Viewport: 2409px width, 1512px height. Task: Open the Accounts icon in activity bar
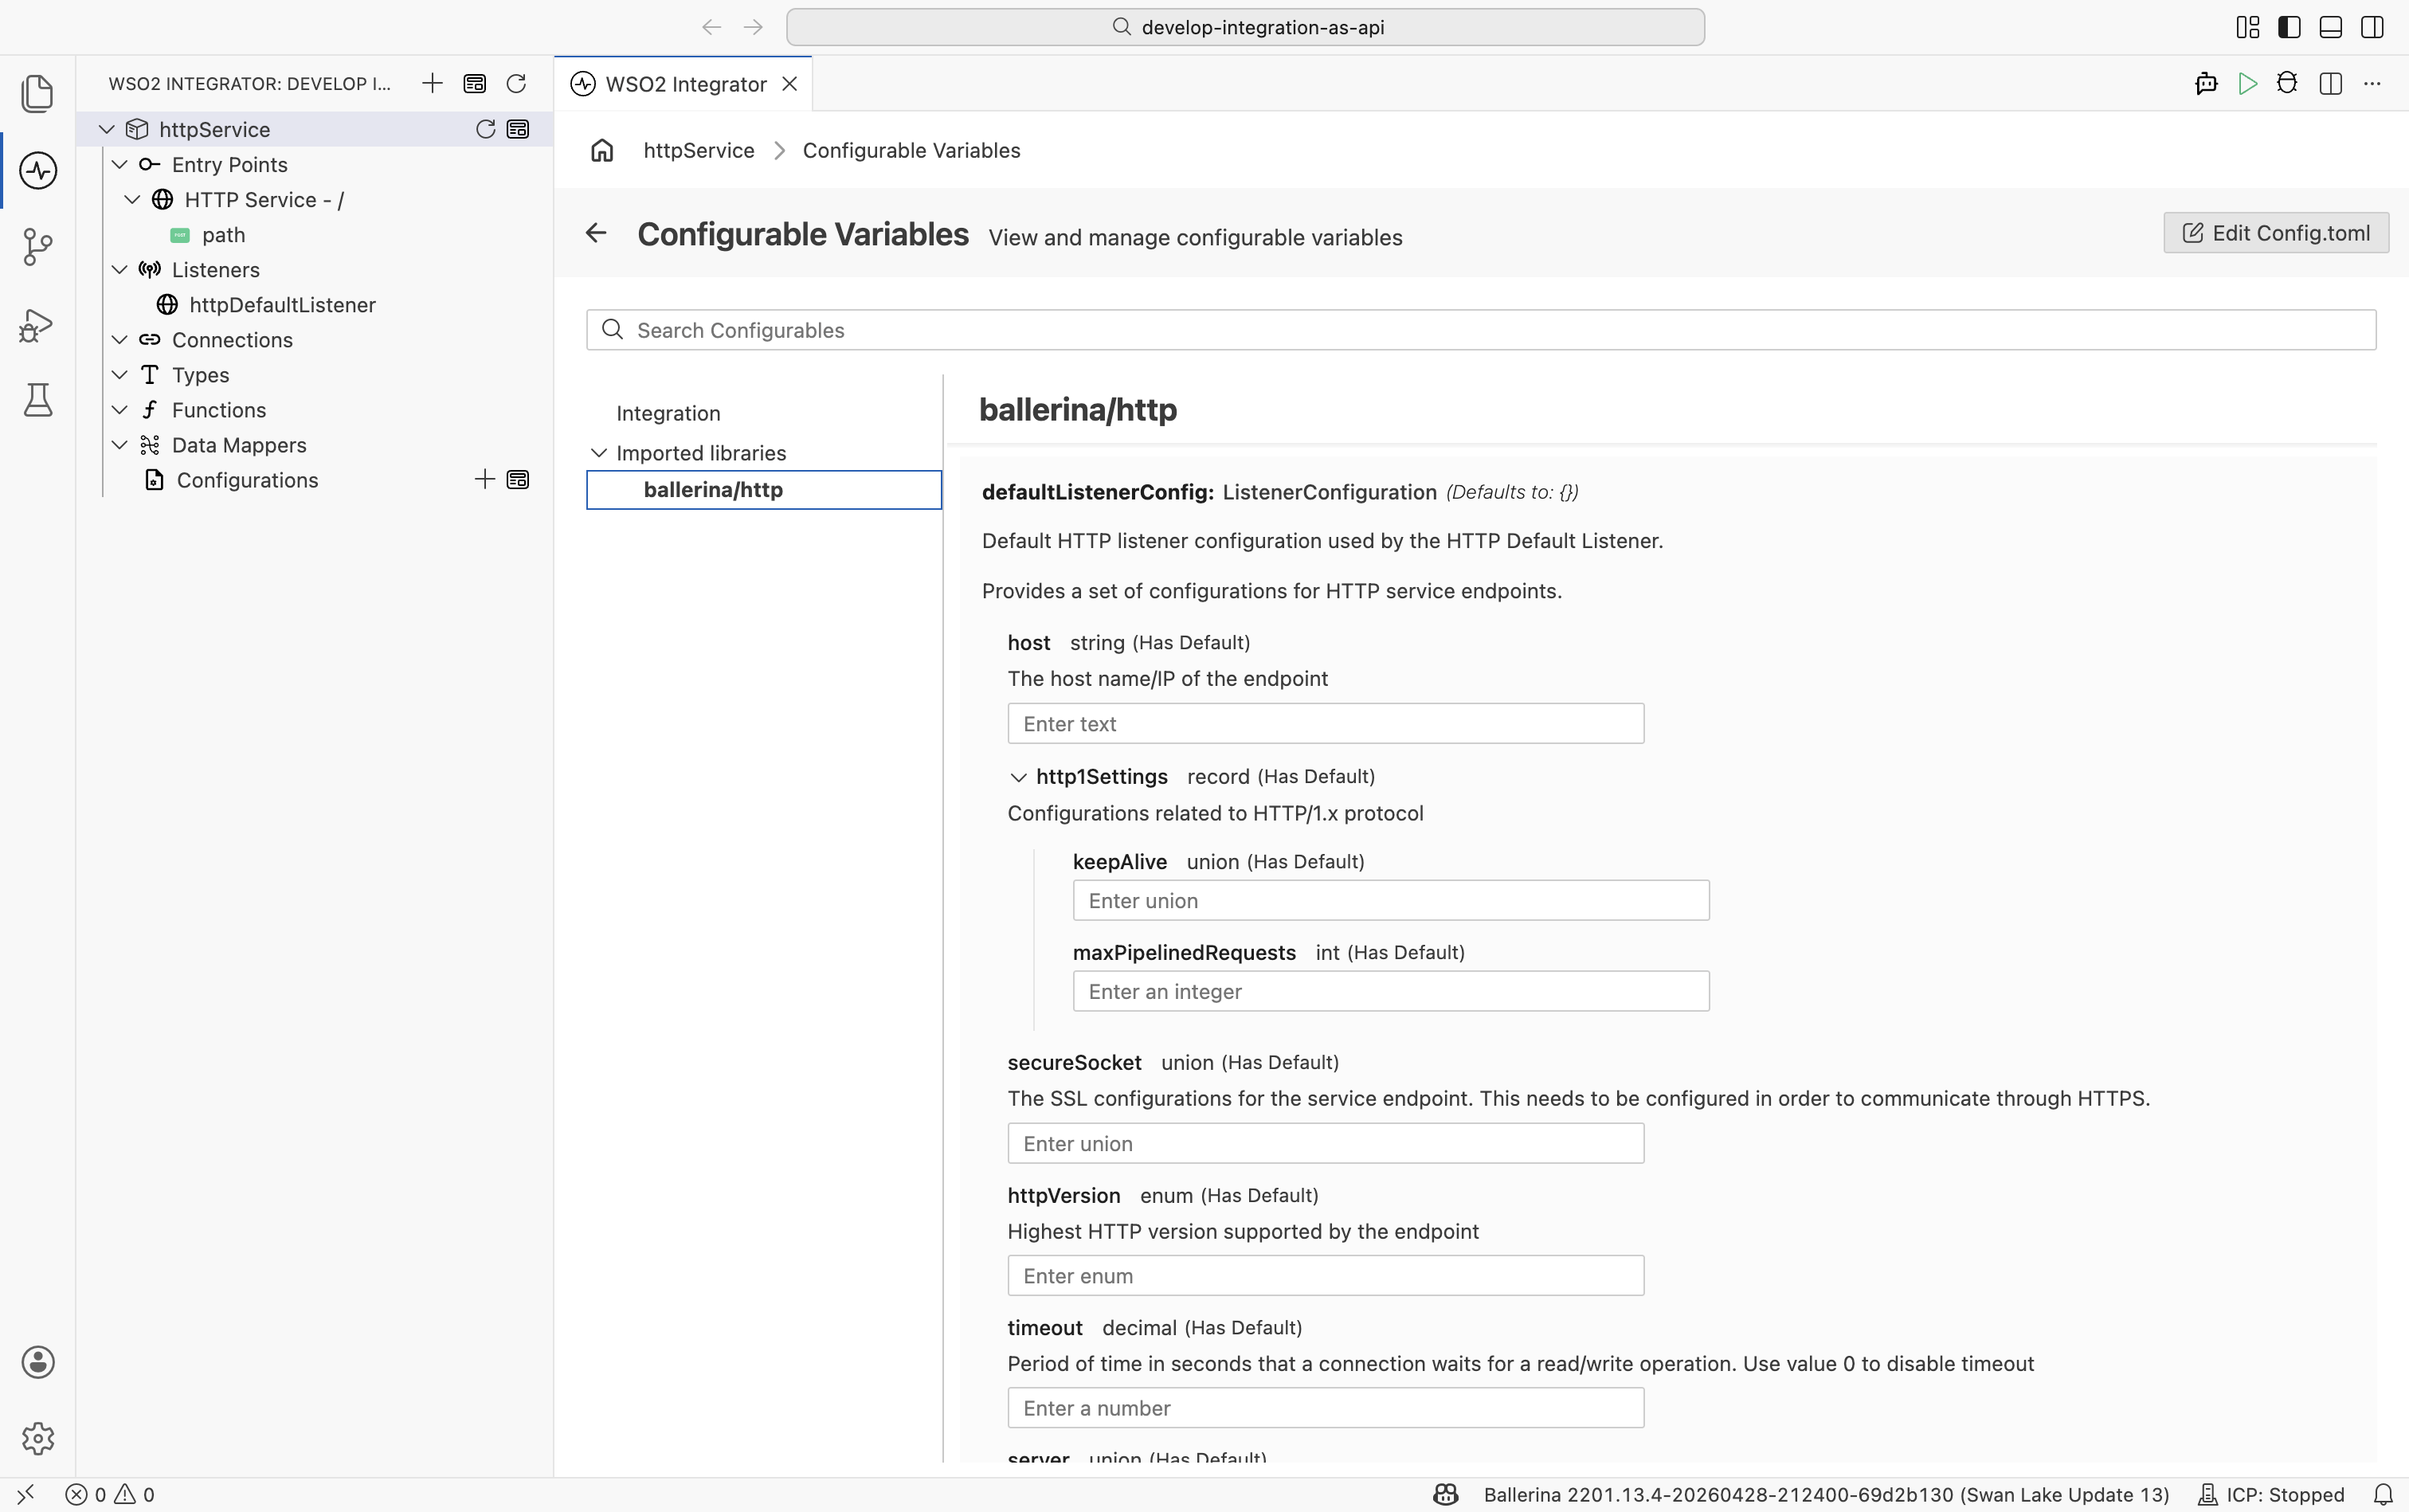37,1362
